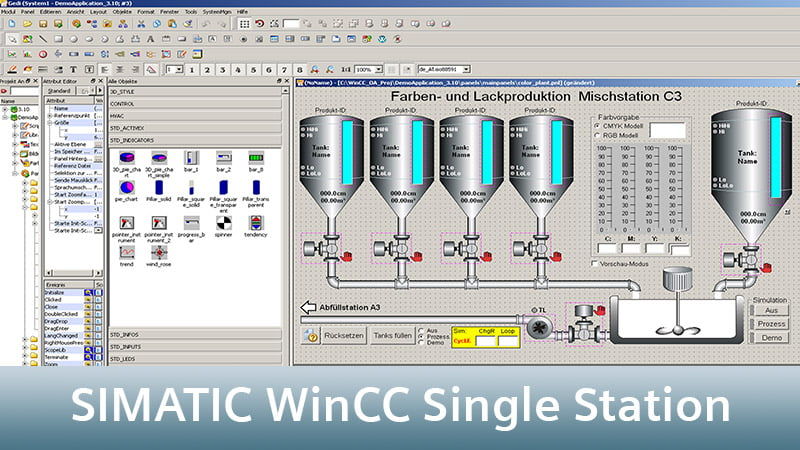
Task: Click the Rücksetzen button
Action: pyautogui.click(x=344, y=336)
